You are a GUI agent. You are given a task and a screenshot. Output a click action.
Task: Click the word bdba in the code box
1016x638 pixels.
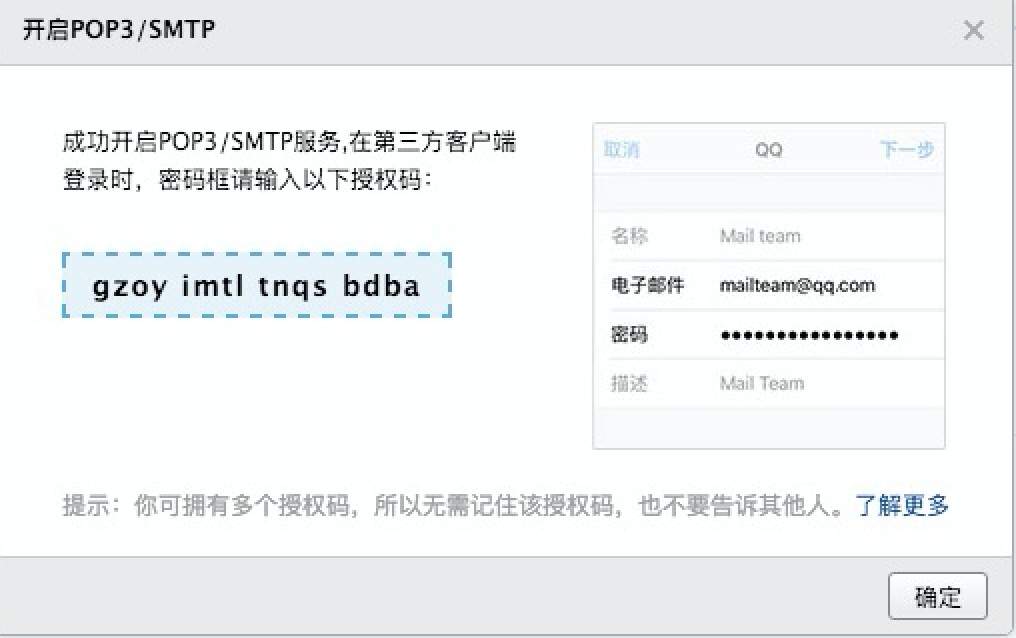coord(381,285)
